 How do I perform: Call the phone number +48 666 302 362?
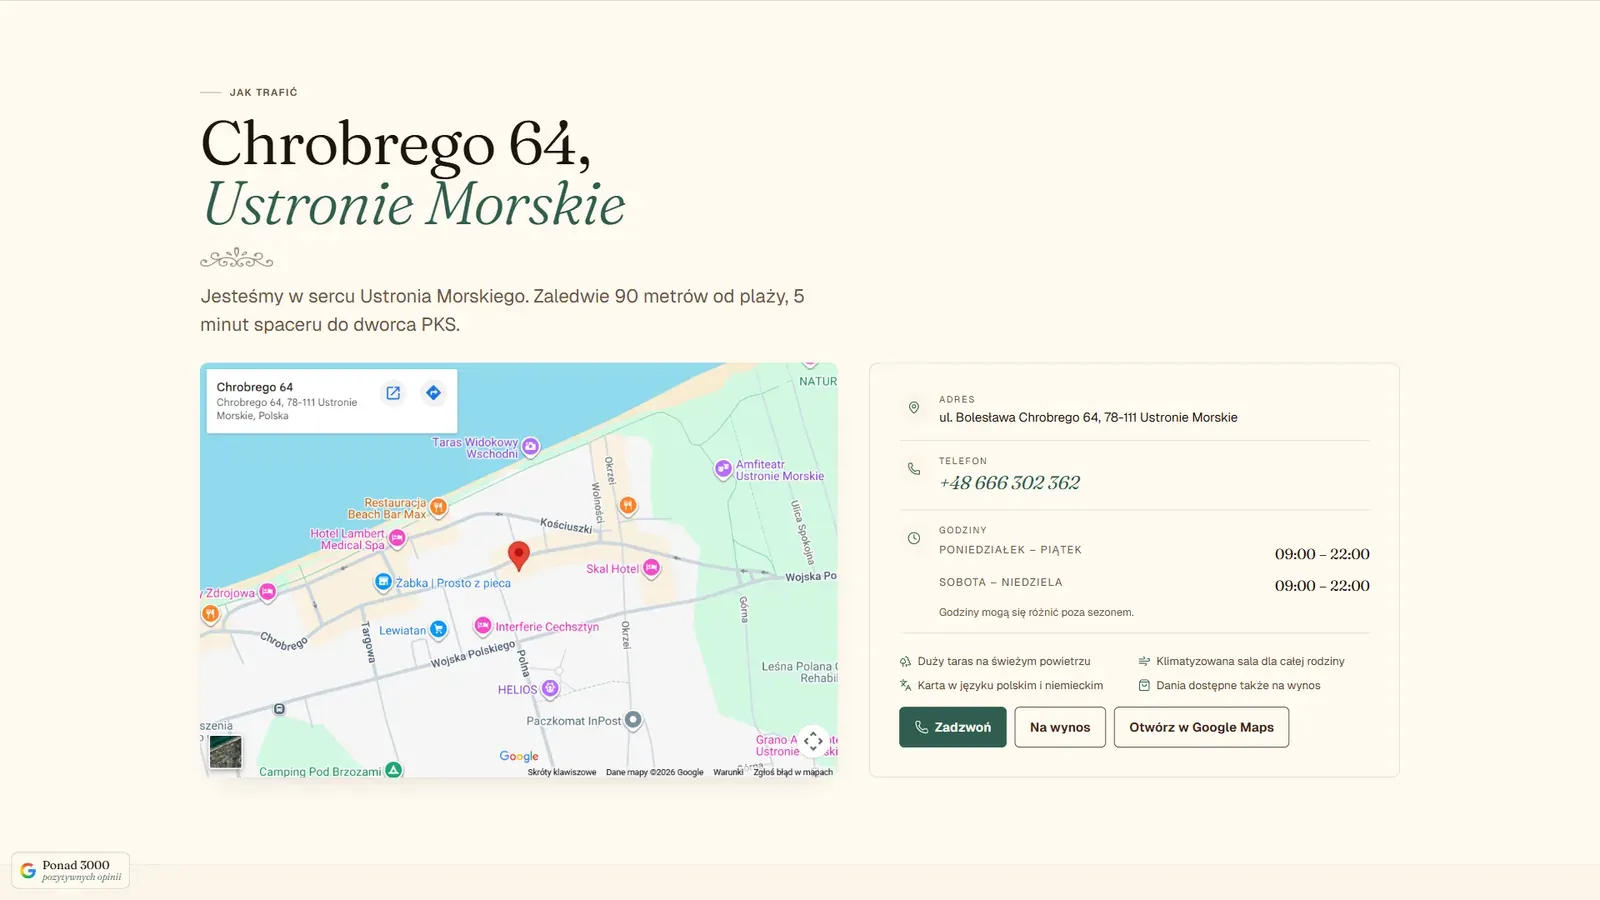pyautogui.click(x=1009, y=483)
